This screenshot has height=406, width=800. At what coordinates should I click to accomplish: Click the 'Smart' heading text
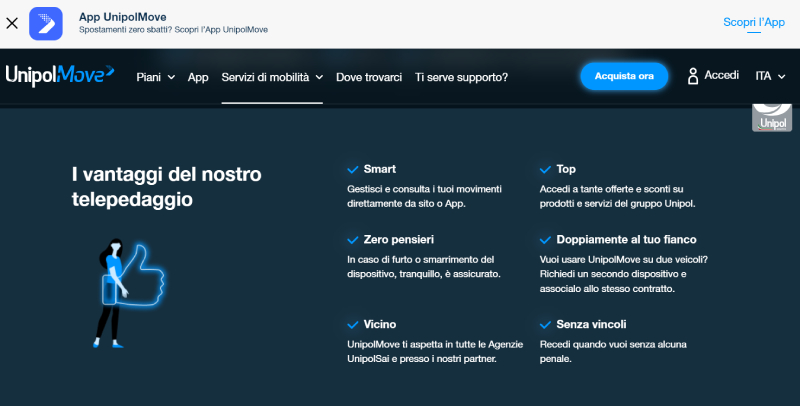[380, 169]
